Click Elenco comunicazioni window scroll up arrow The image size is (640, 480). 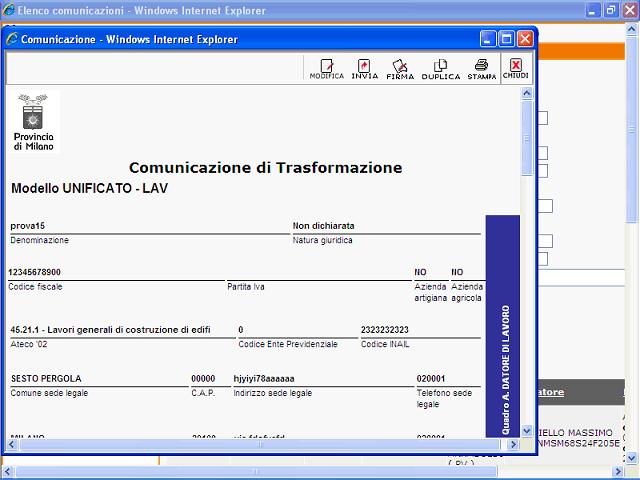point(631,29)
